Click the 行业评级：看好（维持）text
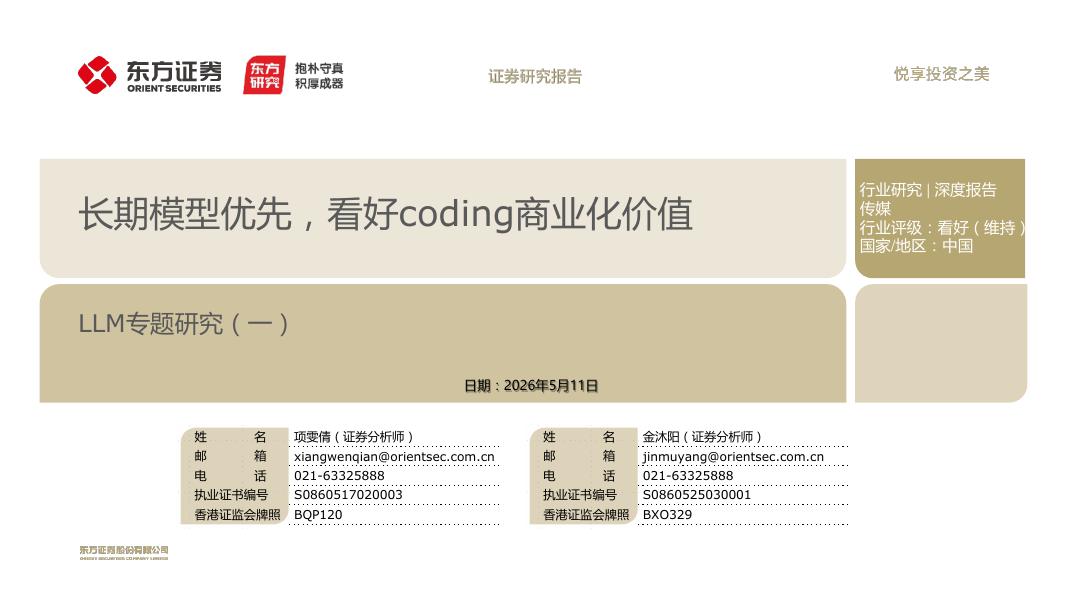The height and width of the screenshot is (600, 1067). click(x=942, y=227)
